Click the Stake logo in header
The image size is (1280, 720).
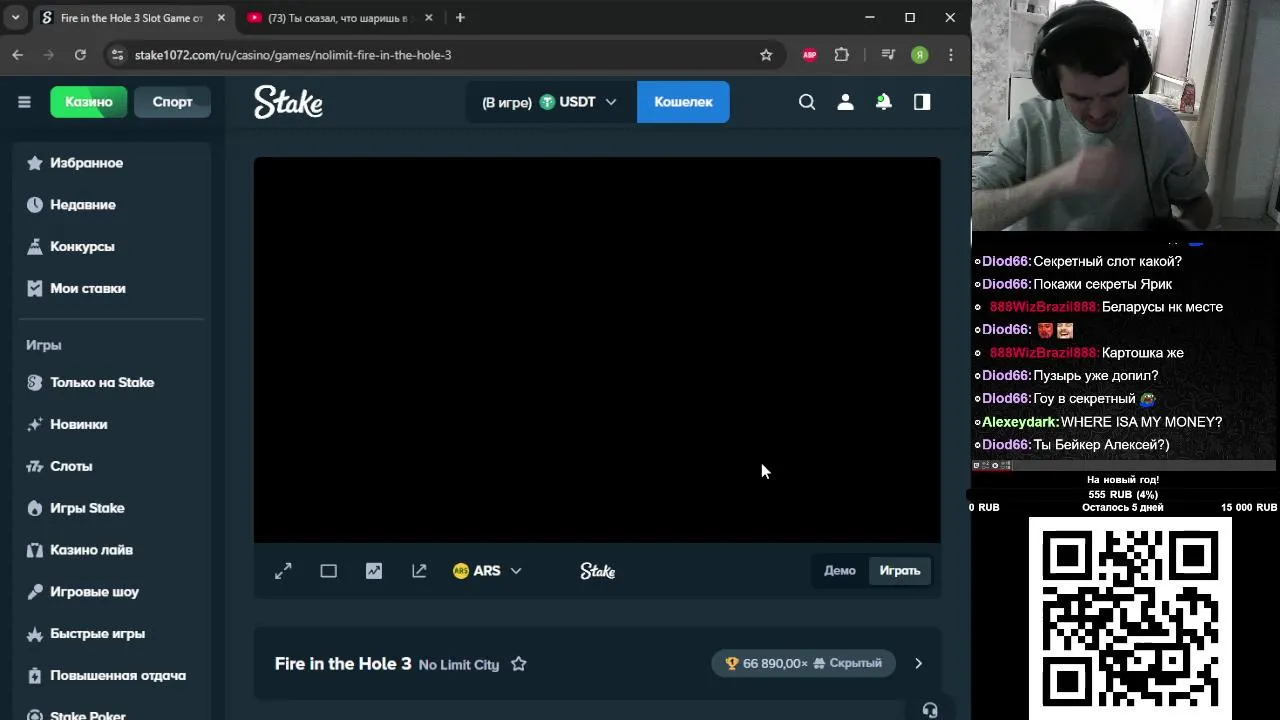(x=288, y=102)
